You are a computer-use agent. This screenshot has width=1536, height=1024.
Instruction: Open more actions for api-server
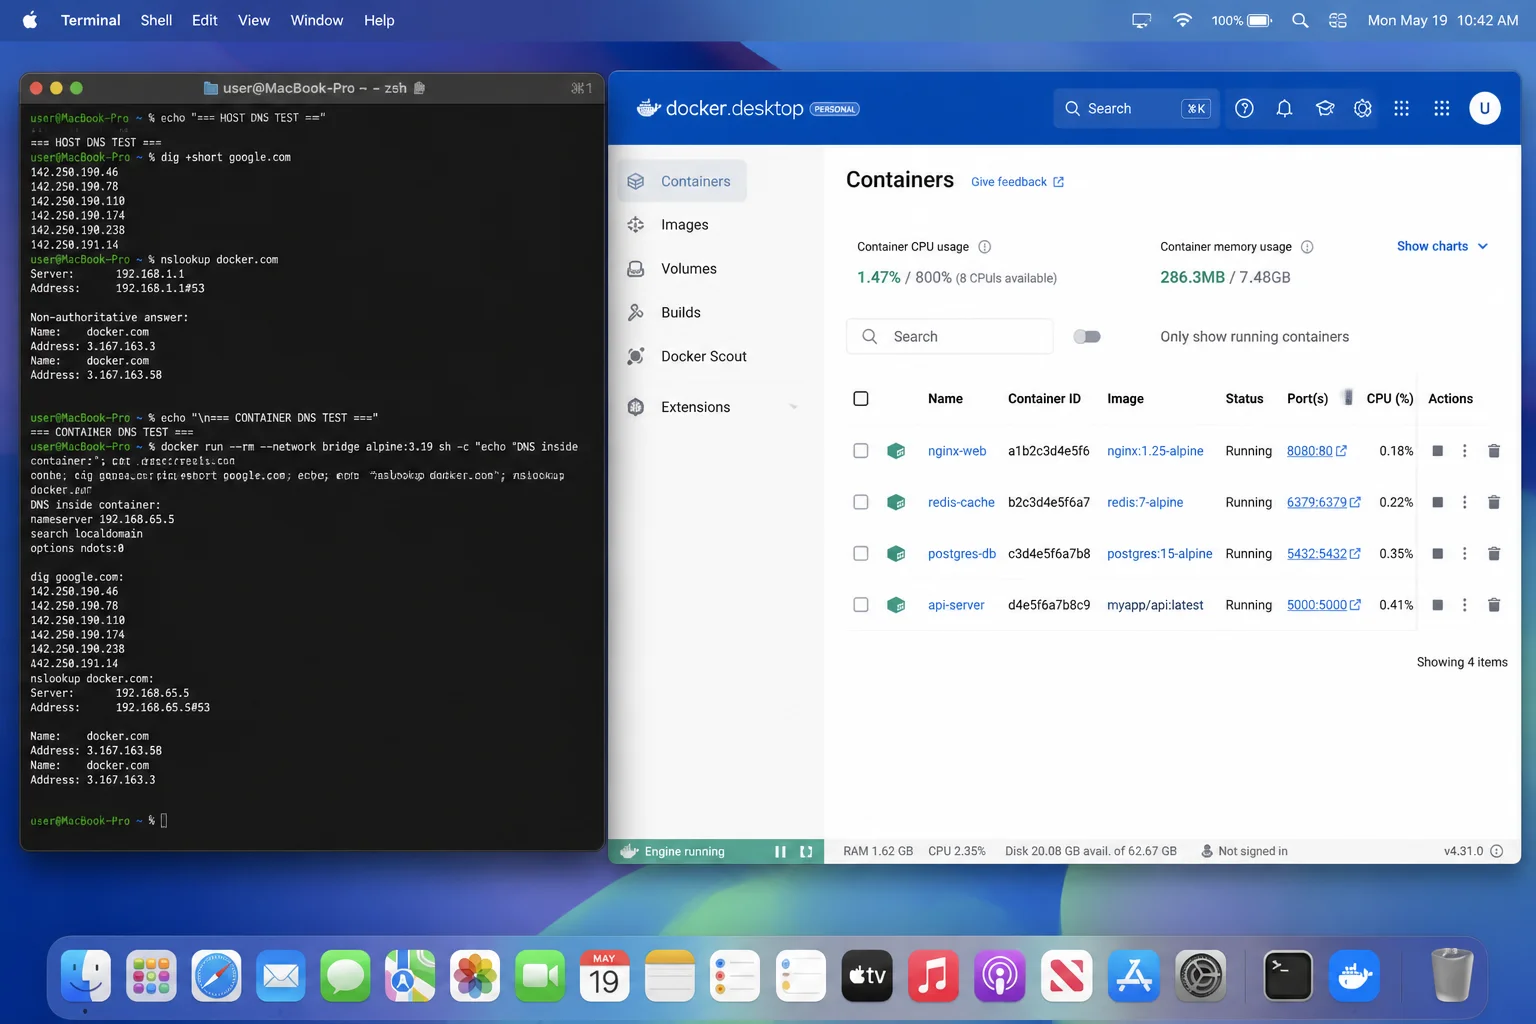click(x=1465, y=605)
